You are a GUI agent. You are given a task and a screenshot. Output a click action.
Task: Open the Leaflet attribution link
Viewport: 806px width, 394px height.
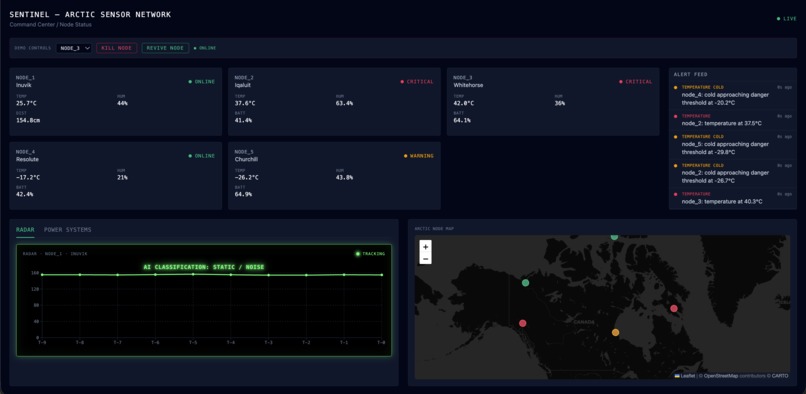coord(685,375)
